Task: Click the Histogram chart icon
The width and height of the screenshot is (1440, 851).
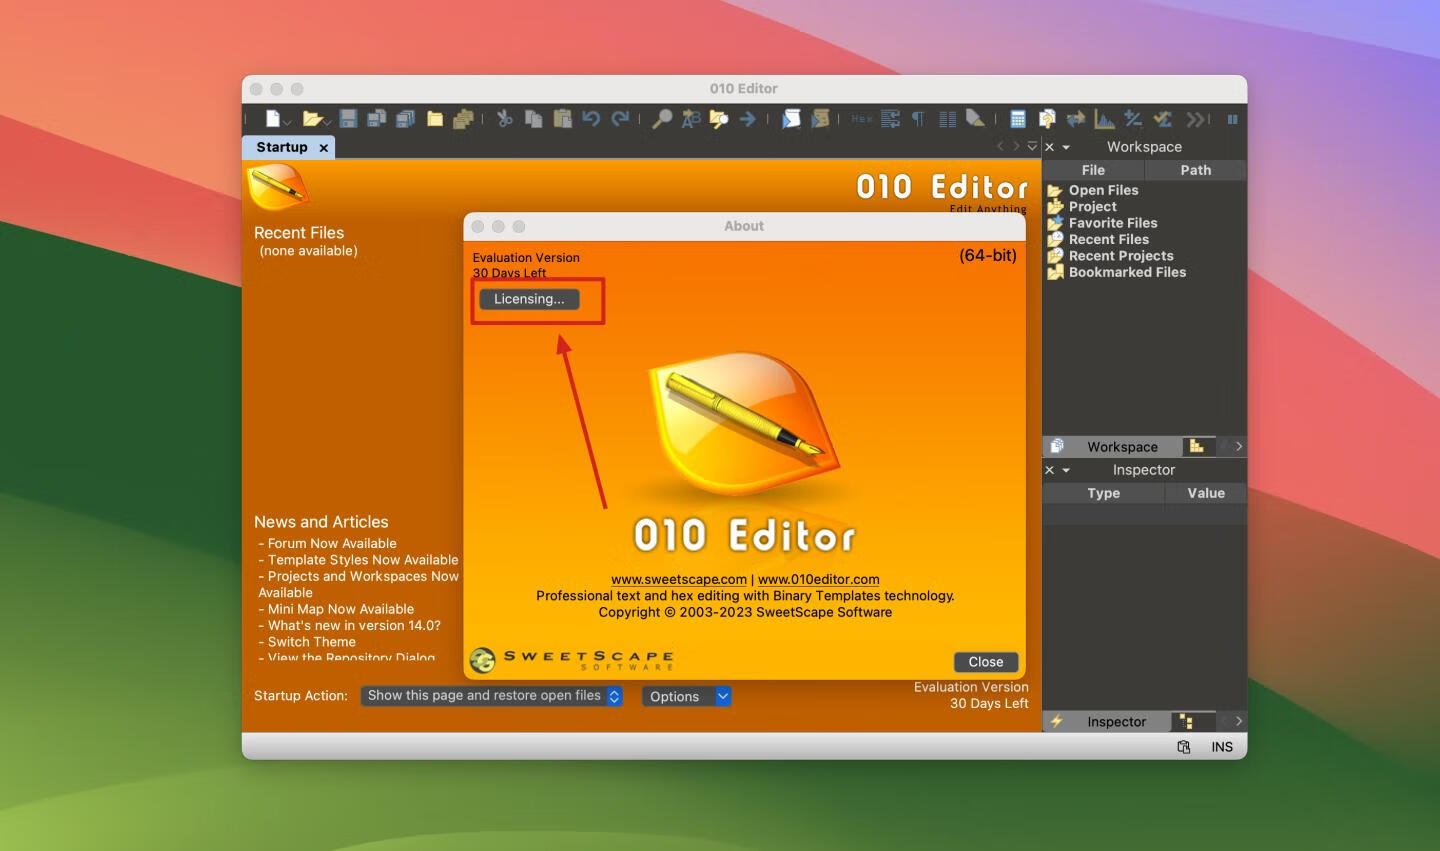Action: coord(1104,119)
